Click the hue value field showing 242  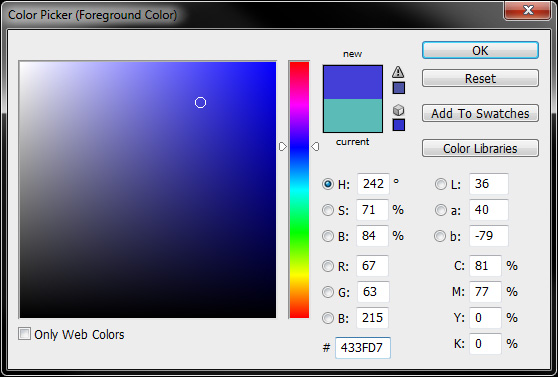(x=373, y=184)
